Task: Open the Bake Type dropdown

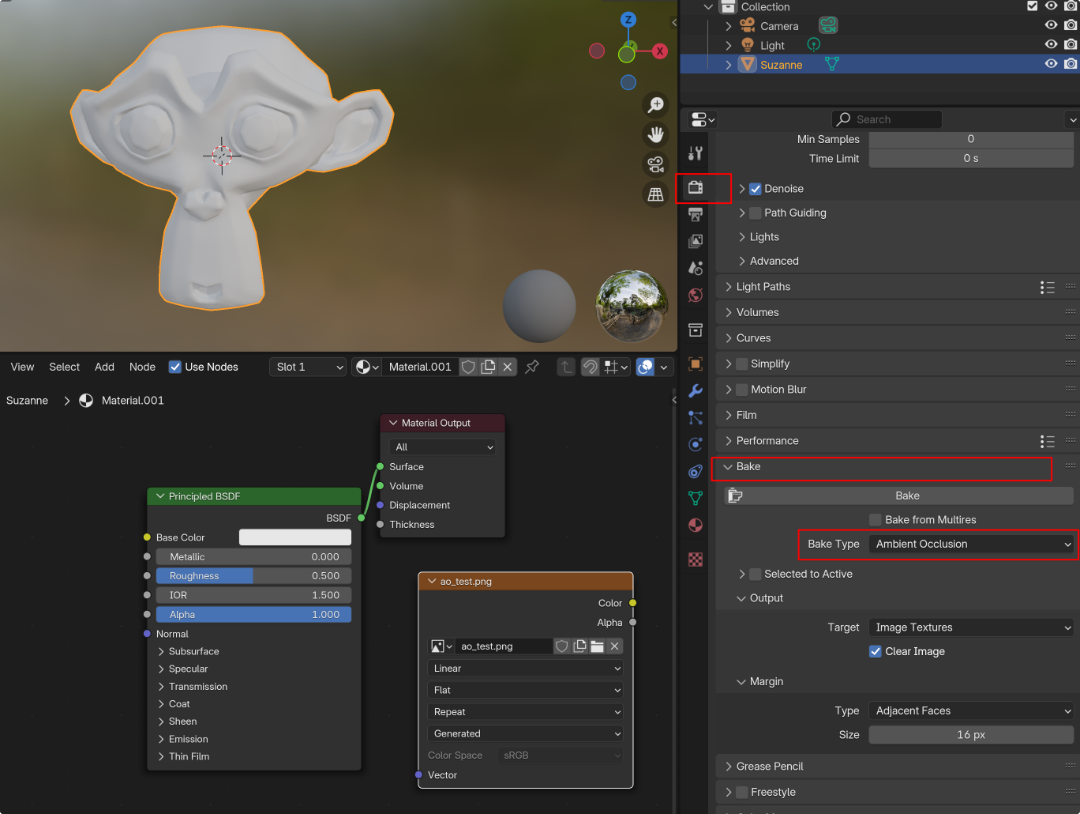Action: 971,544
